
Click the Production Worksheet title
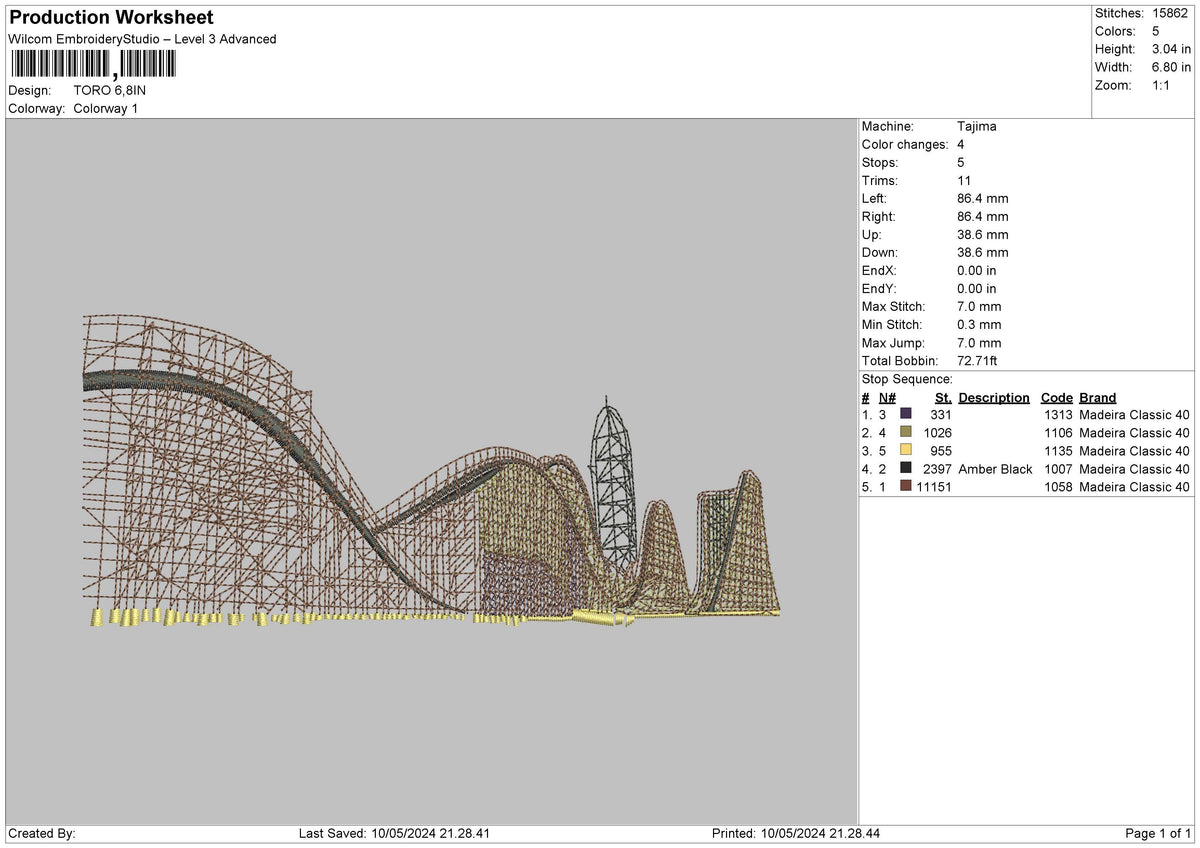(111, 18)
